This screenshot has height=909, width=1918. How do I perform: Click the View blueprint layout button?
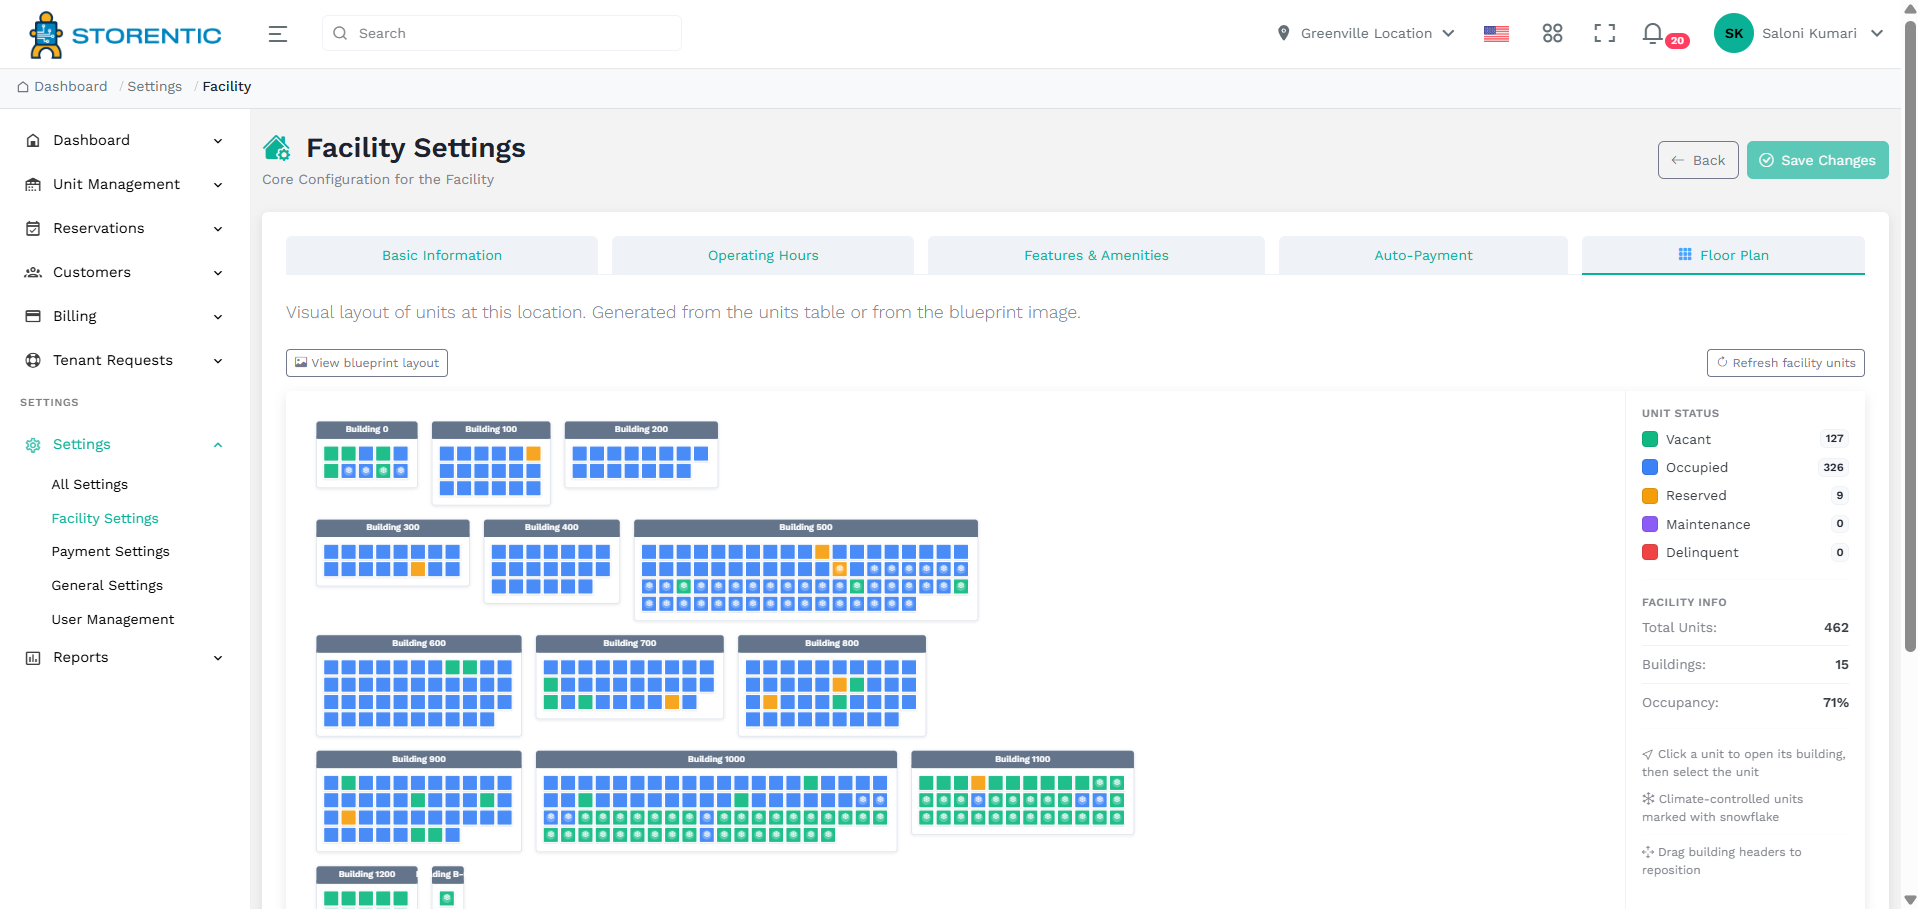point(367,363)
